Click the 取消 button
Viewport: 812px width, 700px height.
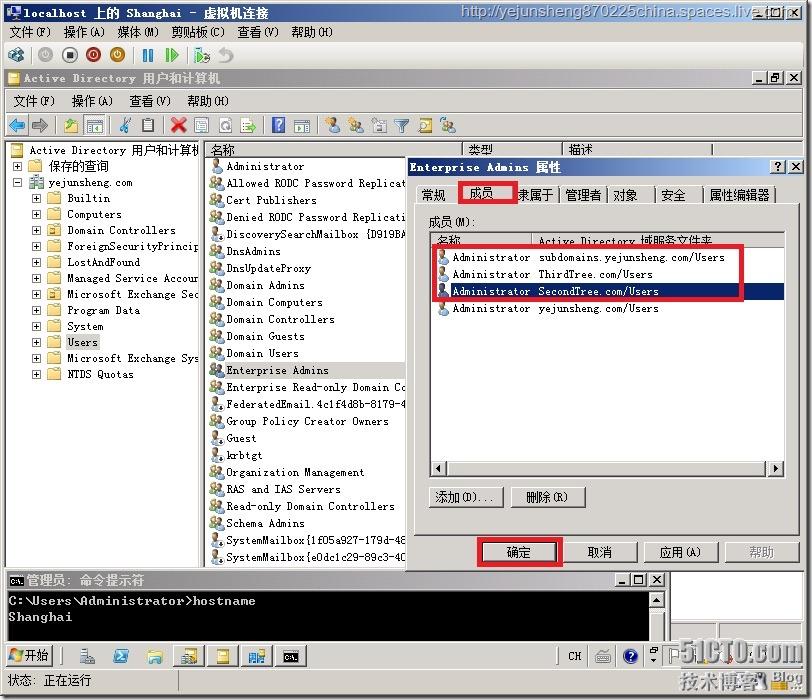(600, 552)
